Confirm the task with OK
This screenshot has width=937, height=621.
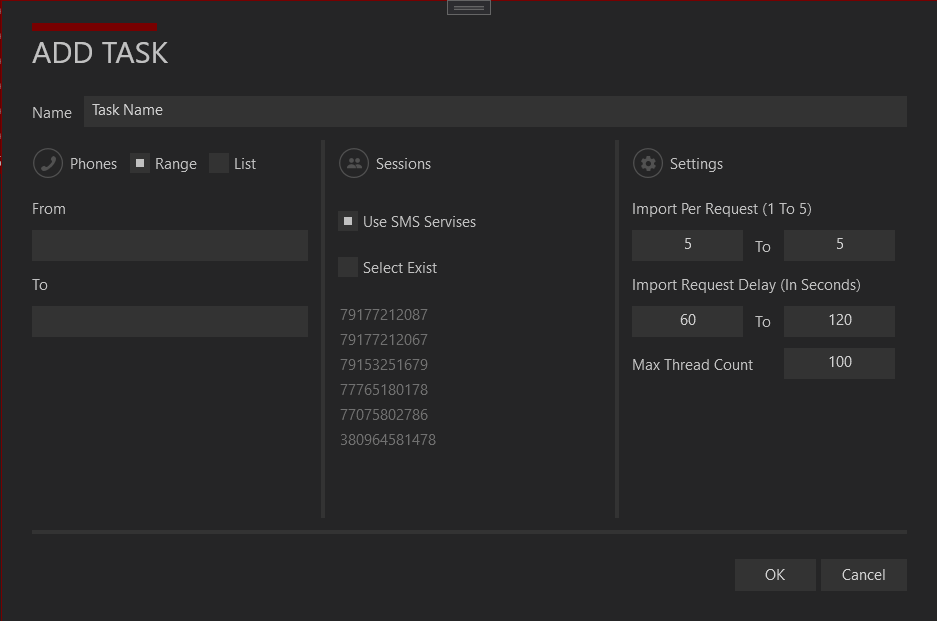775,575
